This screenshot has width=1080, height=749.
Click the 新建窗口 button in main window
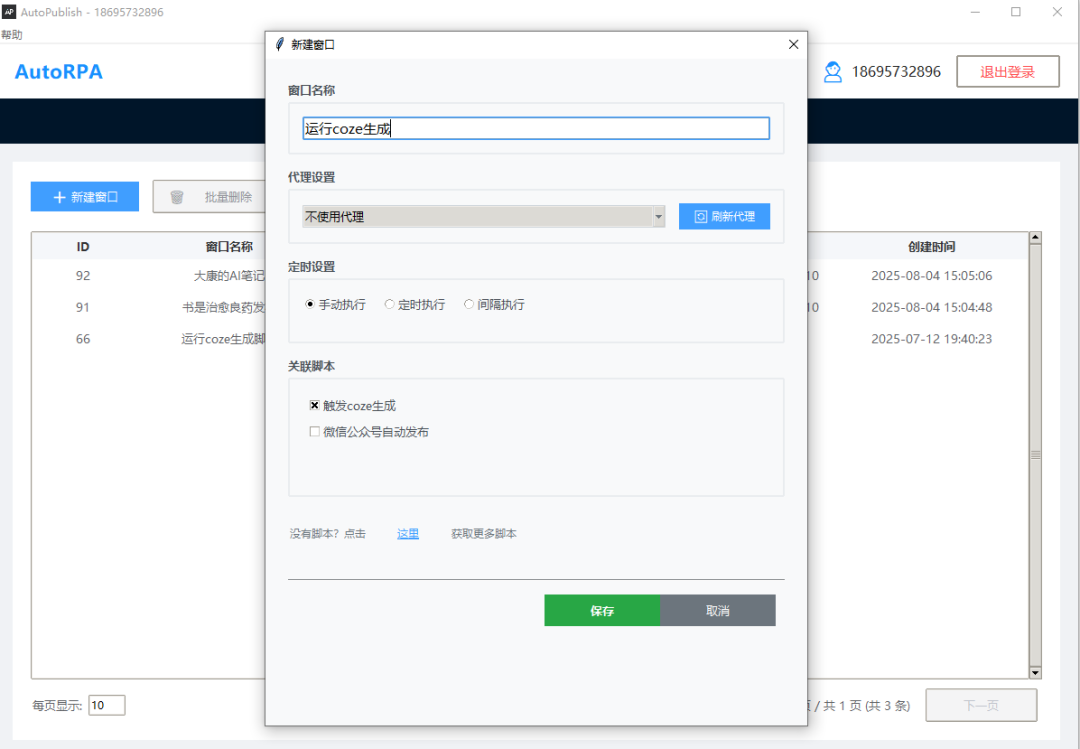tap(85, 197)
